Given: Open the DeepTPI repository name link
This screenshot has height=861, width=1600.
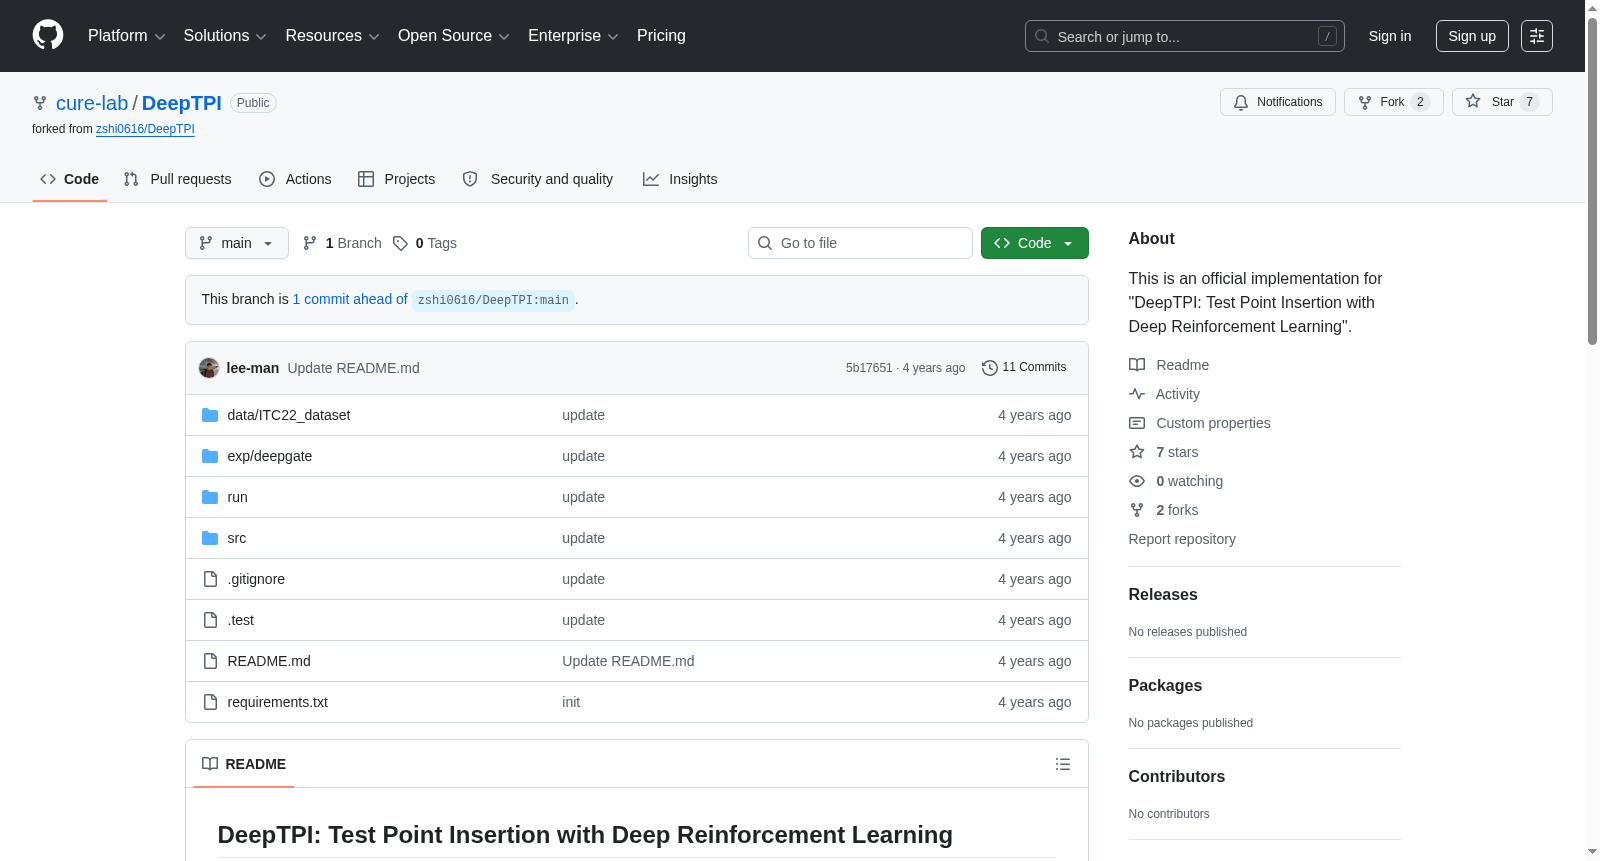Looking at the screenshot, I should tap(182, 103).
